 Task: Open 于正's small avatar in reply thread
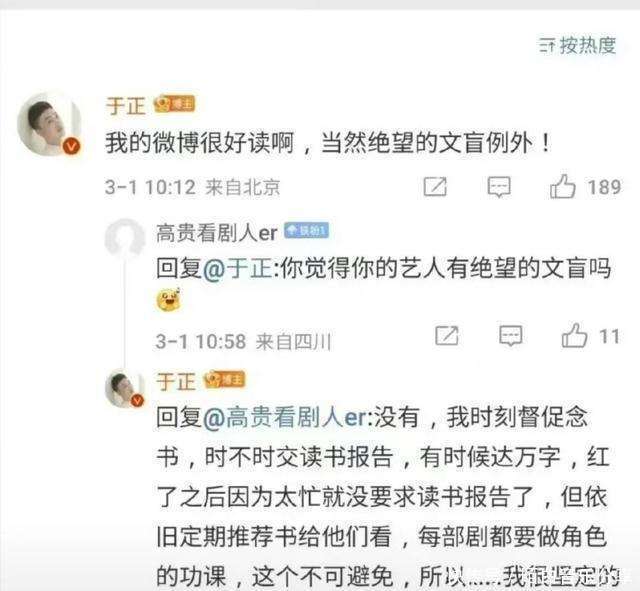point(125,389)
